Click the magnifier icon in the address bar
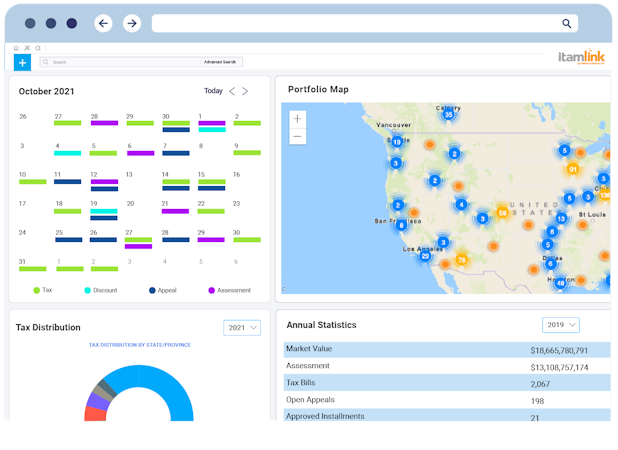The width and height of the screenshot is (618, 450). [x=566, y=23]
